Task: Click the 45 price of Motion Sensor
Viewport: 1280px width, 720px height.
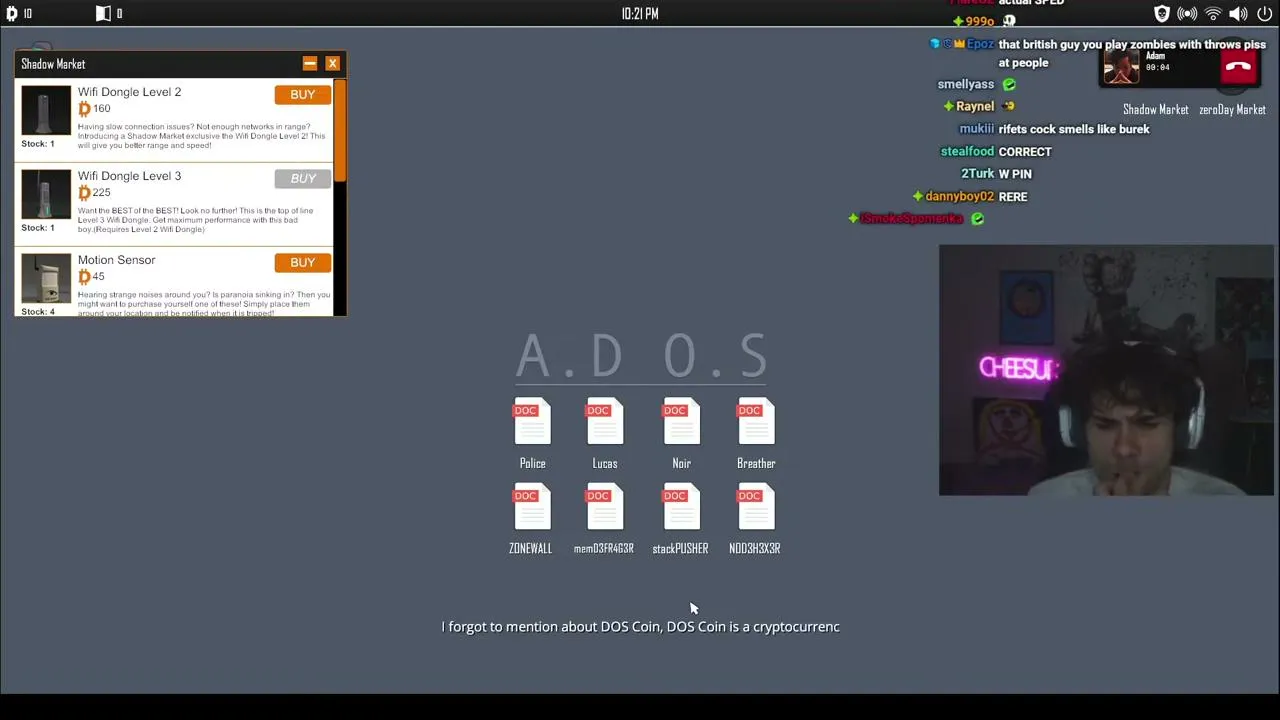Action: pos(98,276)
